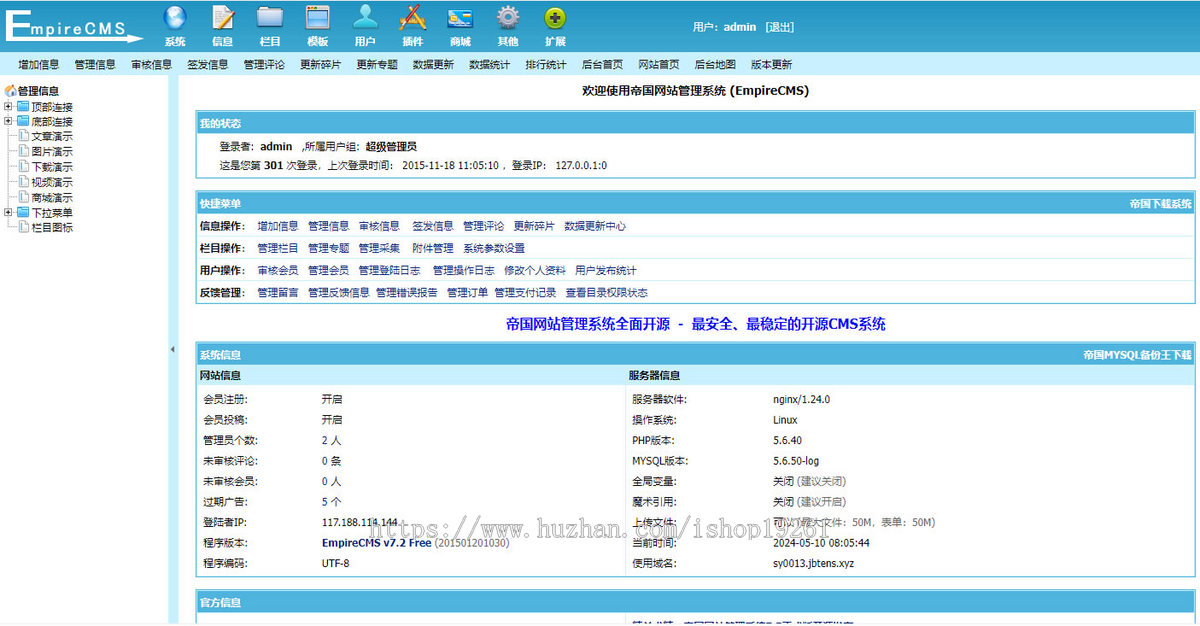The width and height of the screenshot is (1200, 626).
Task: Select 更新专题 in the top submenu
Action: pos(377,65)
